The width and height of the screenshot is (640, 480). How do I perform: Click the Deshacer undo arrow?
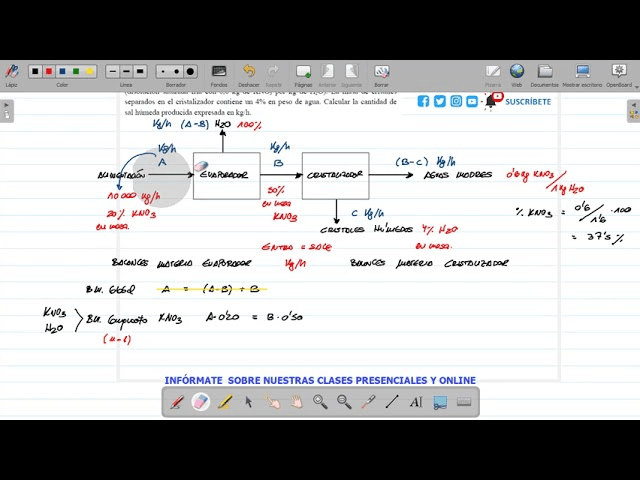tap(249, 71)
